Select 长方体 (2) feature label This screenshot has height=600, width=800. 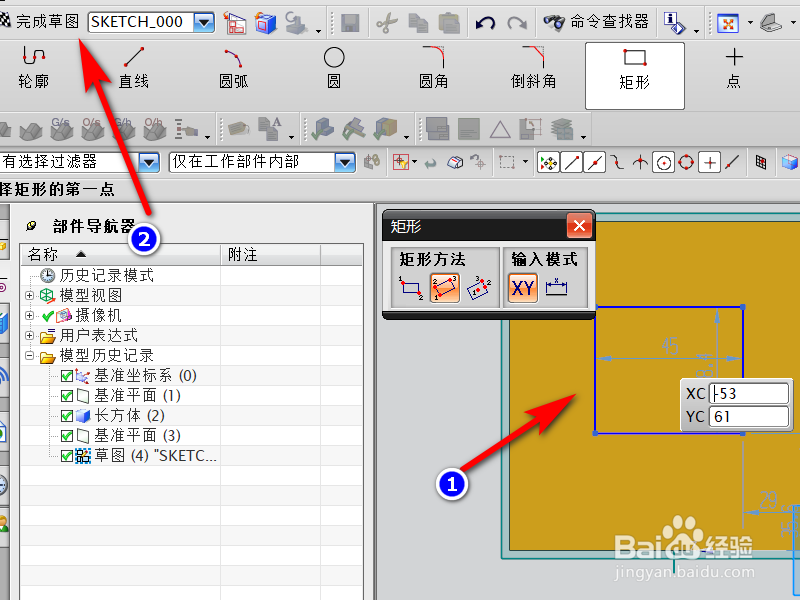(129, 416)
